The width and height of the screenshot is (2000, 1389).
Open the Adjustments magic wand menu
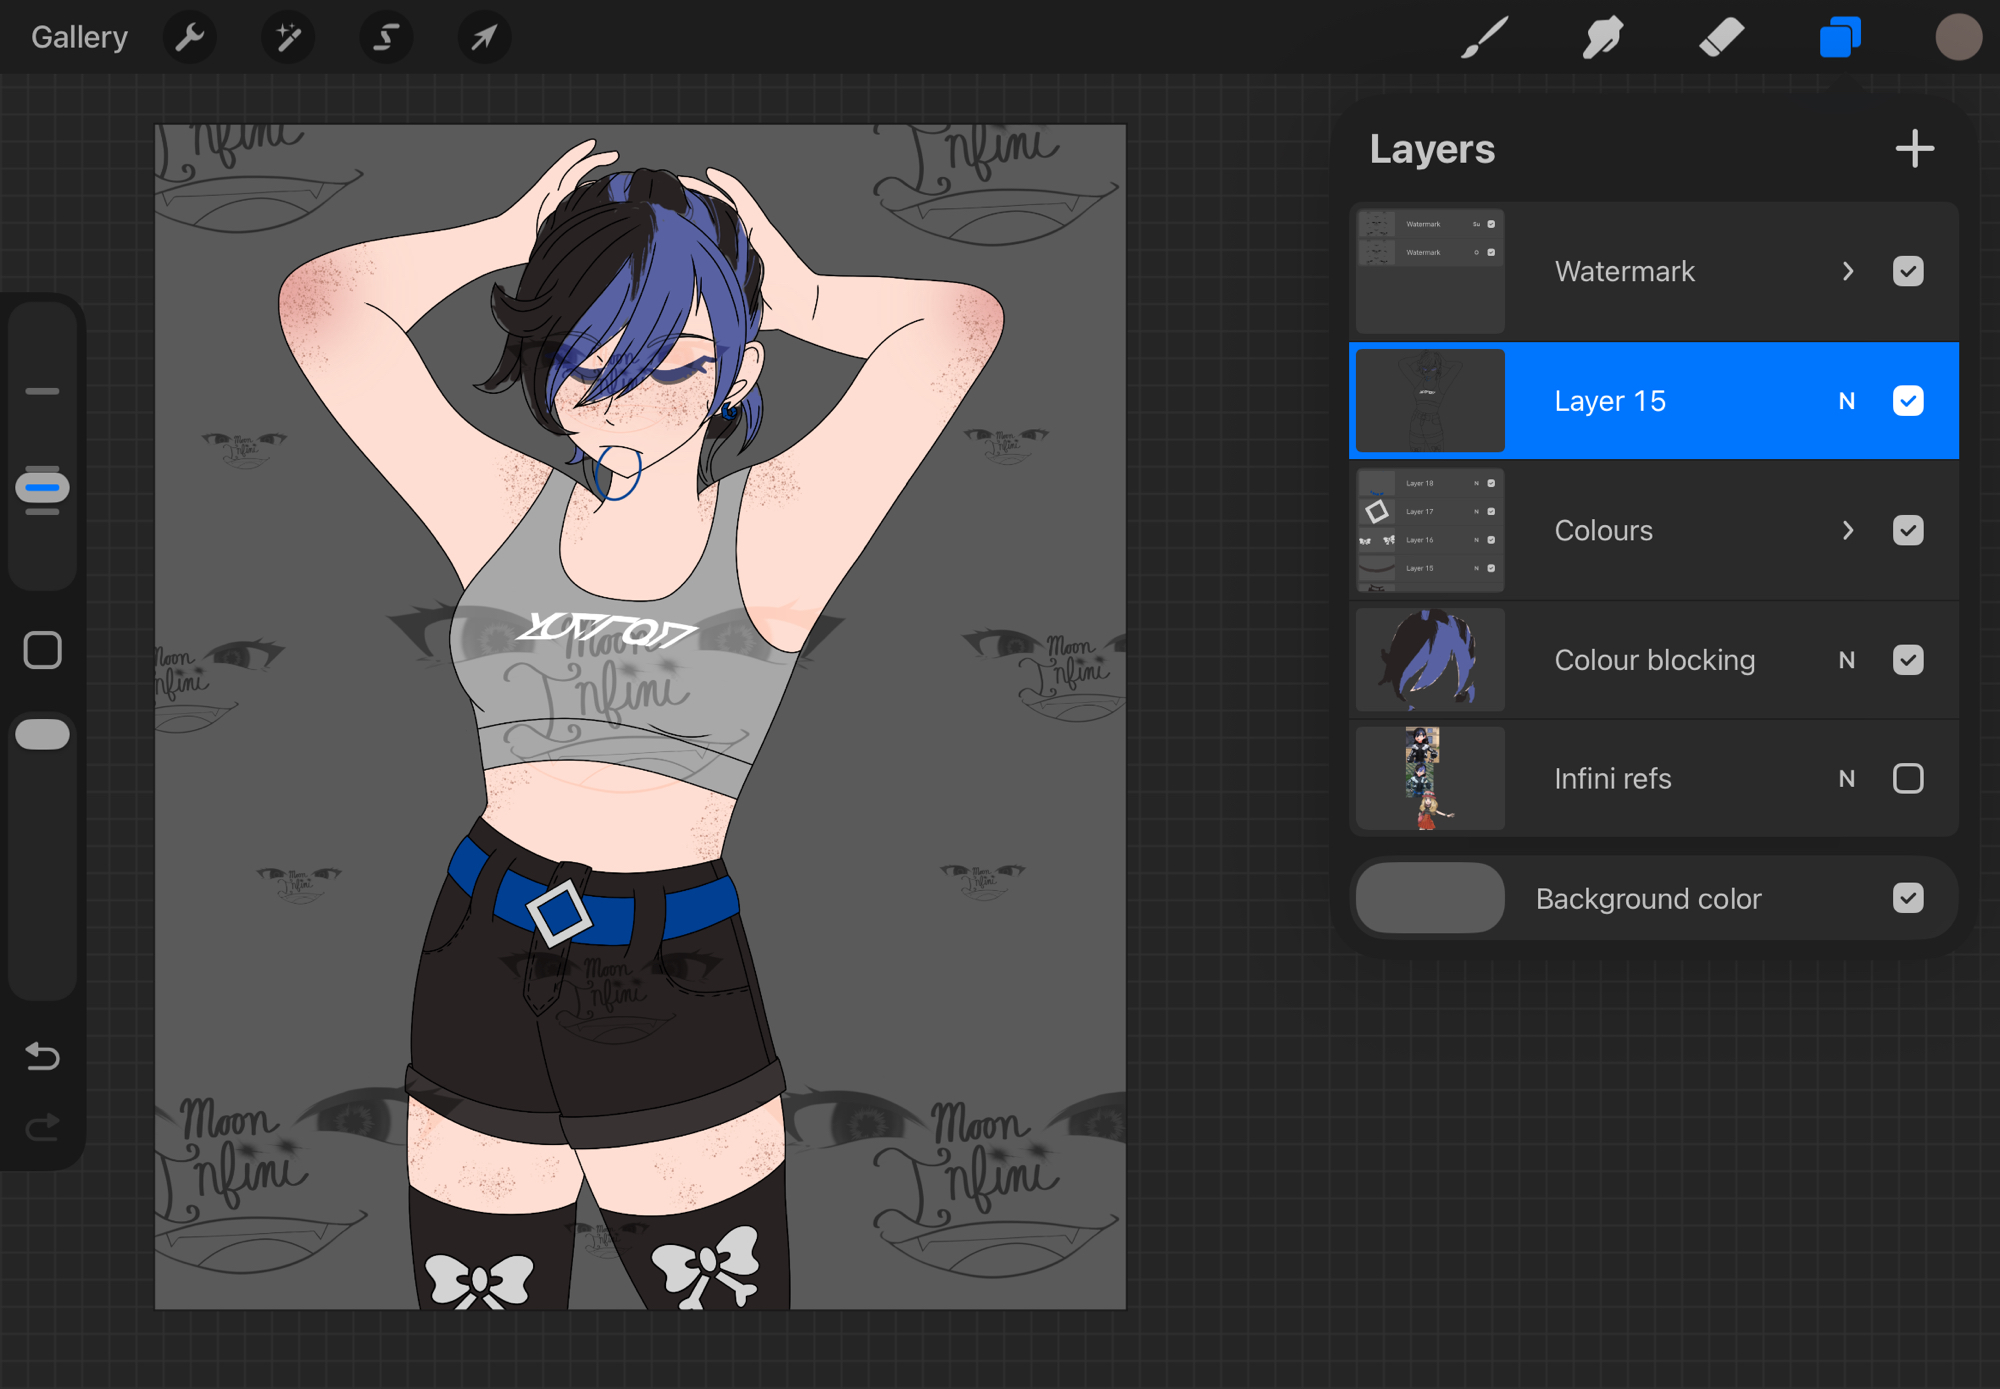point(288,38)
